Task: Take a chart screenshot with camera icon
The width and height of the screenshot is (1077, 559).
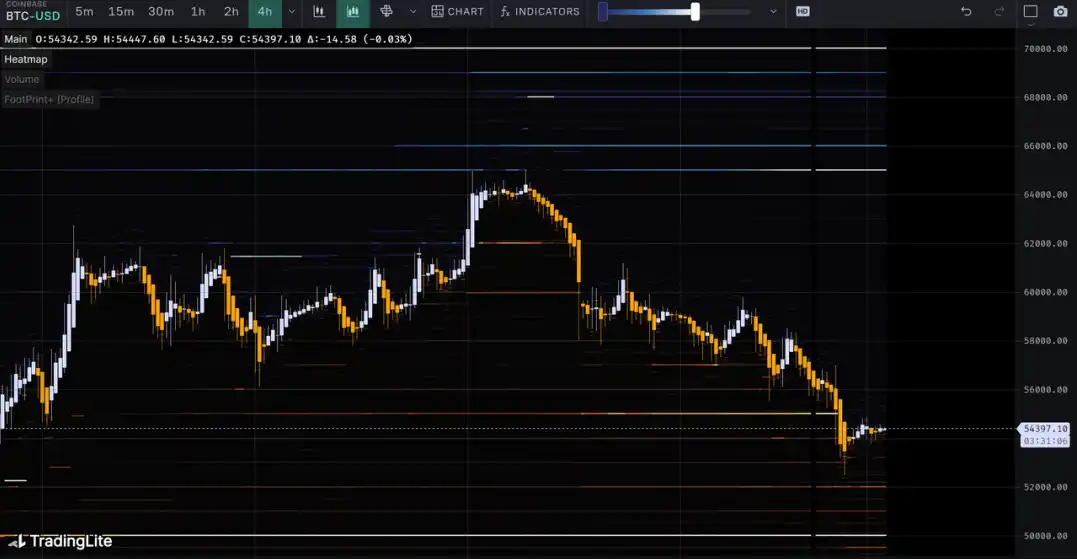Action: tap(1060, 12)
